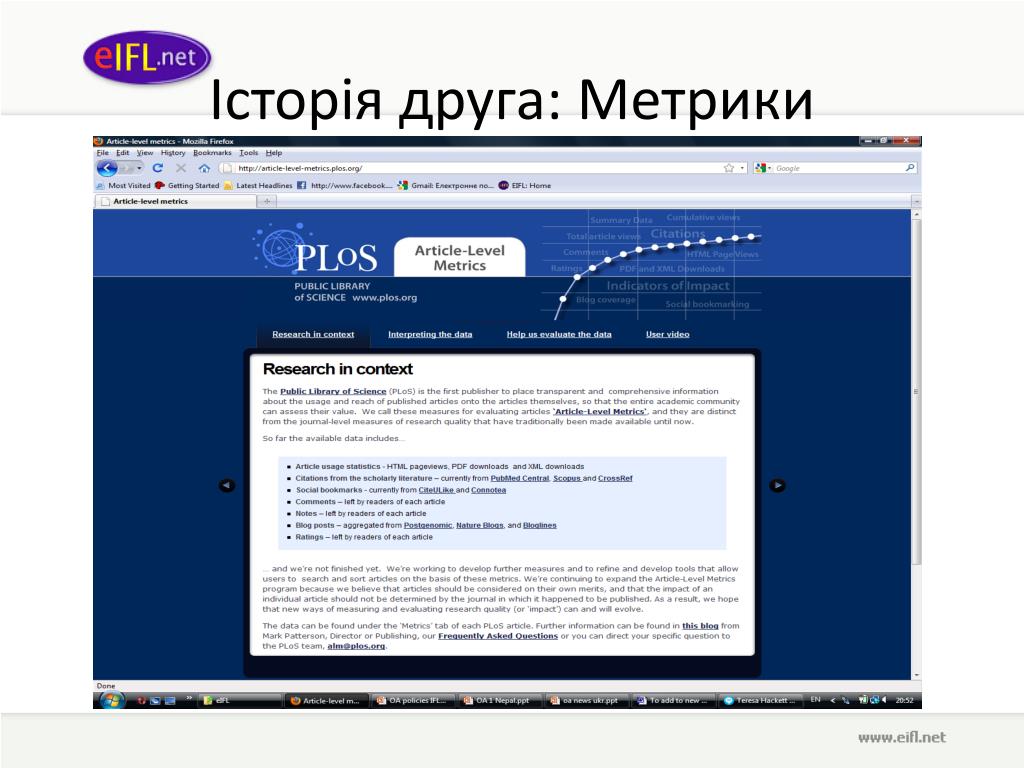The height and width of the screenshot is (768, 1024).
Task: Open the Getting Started bookmark
Action: [x=187, y=185]
